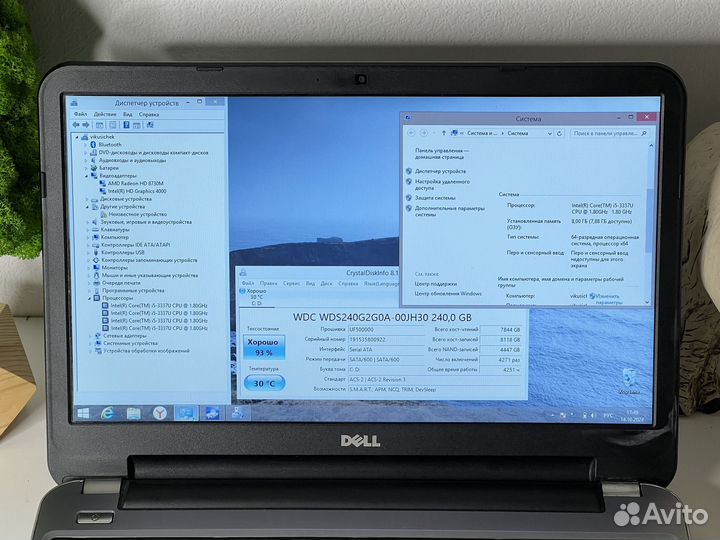This screenshot has width=720, height=540.
Task: Select Неизвестное устройство entry
Action: click(138, 214)
